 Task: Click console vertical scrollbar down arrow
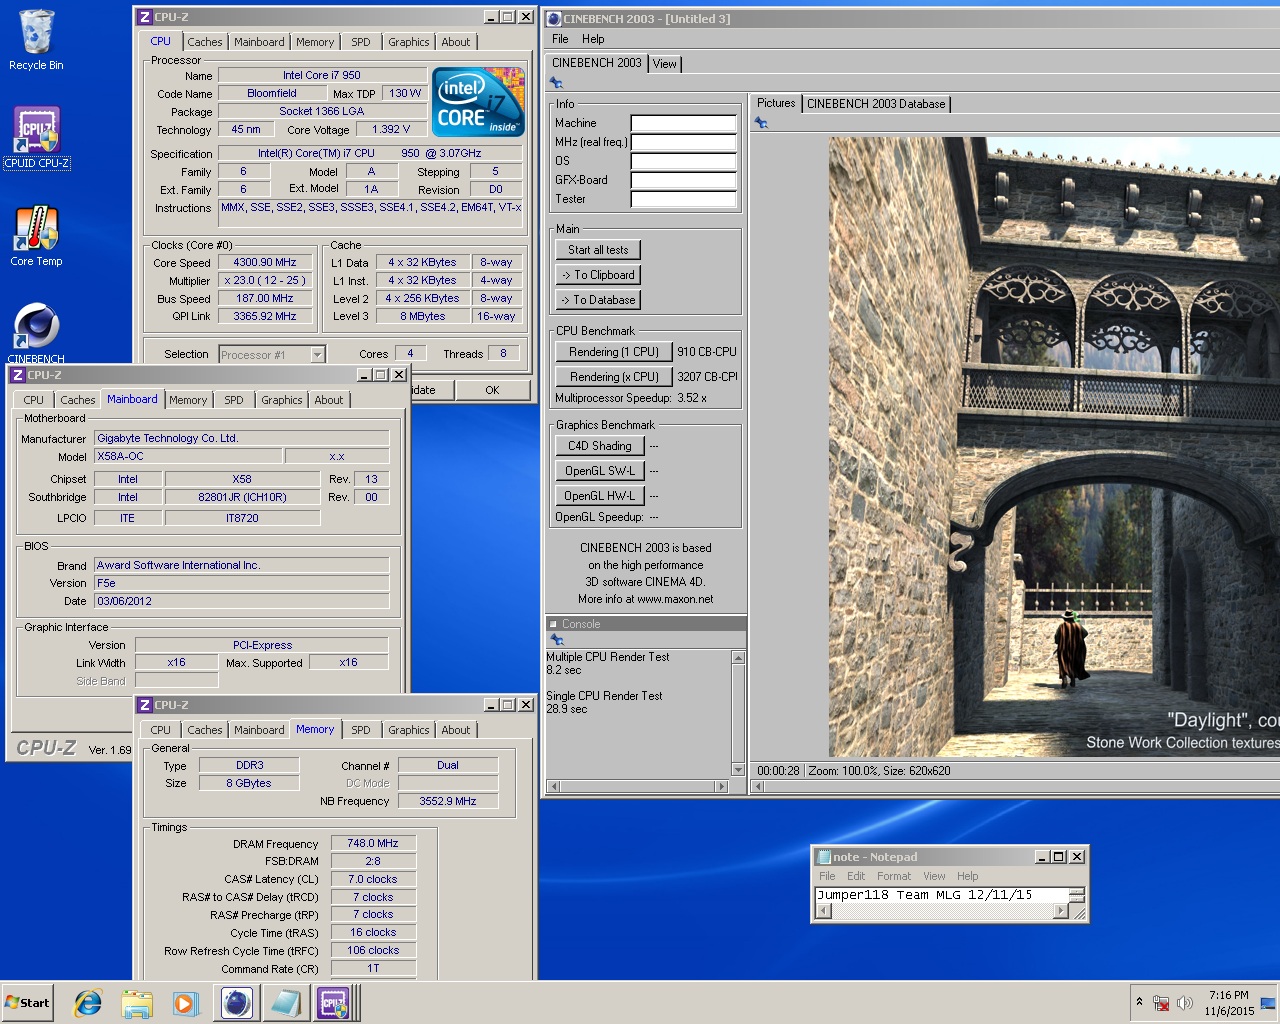(739, 770)
